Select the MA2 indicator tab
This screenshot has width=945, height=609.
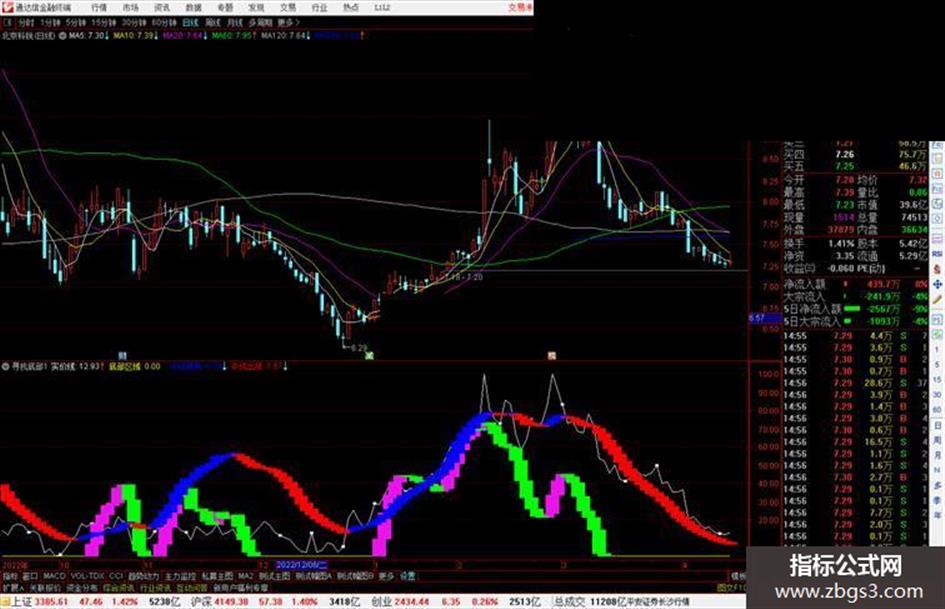(245, 576)
